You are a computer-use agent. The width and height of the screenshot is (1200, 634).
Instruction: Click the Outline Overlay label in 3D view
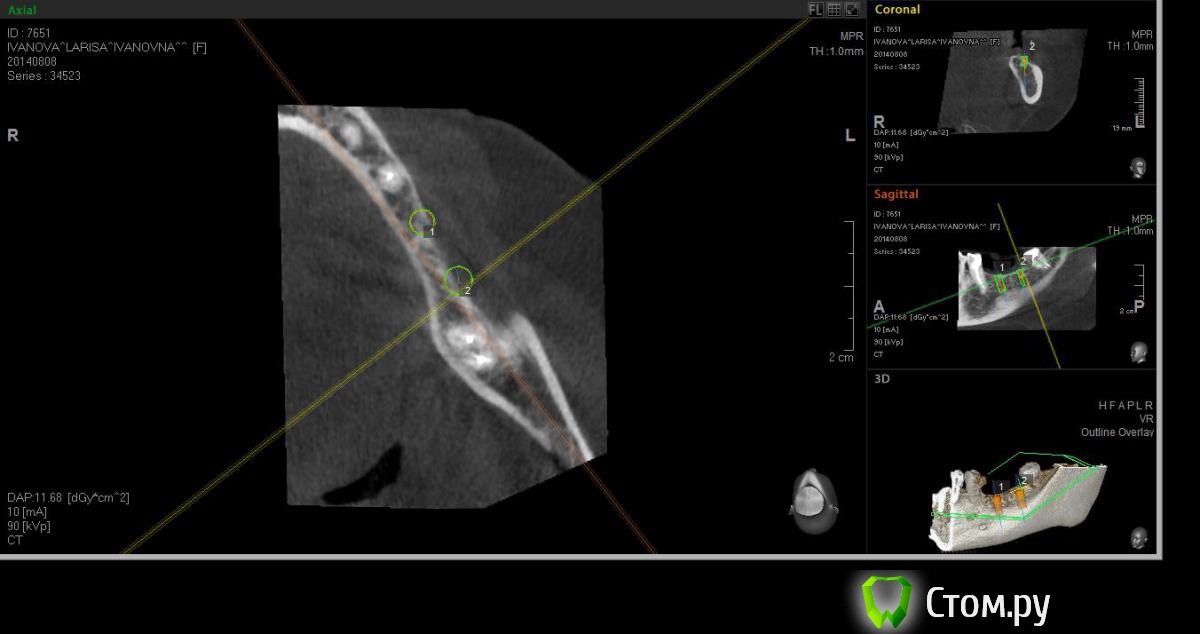point(1116,432)
